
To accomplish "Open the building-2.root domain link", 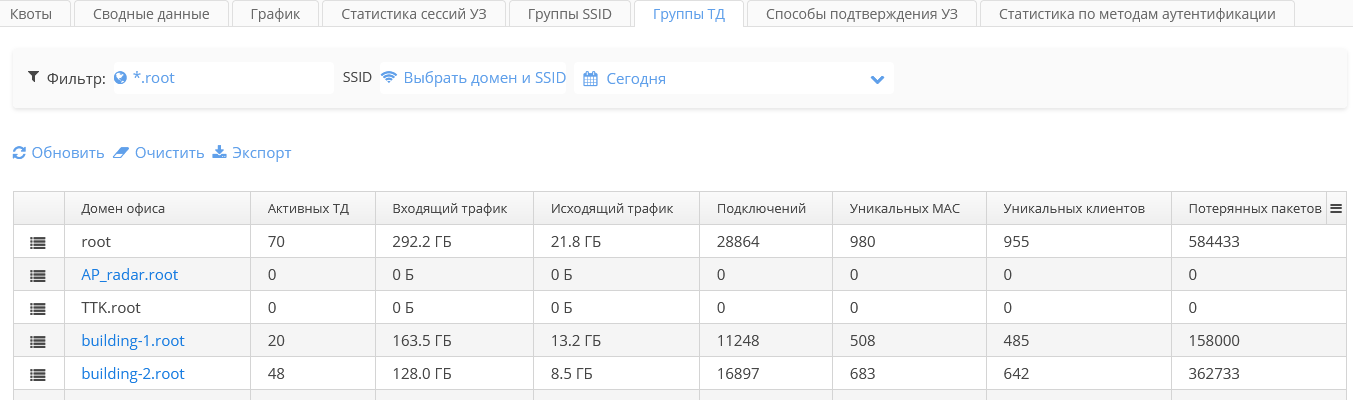I will point(132,374).
